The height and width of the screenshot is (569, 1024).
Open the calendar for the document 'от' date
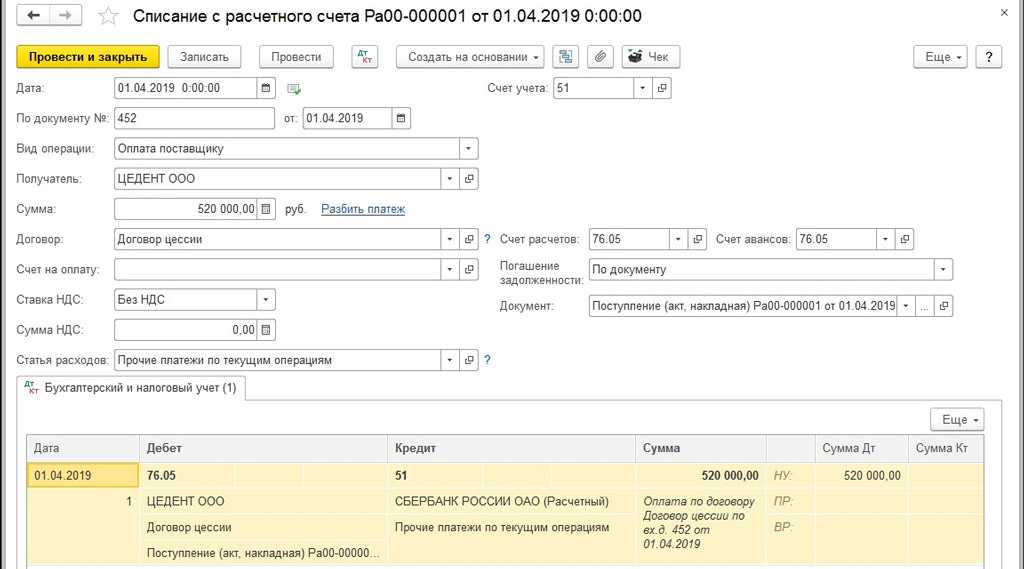[401, 118]
